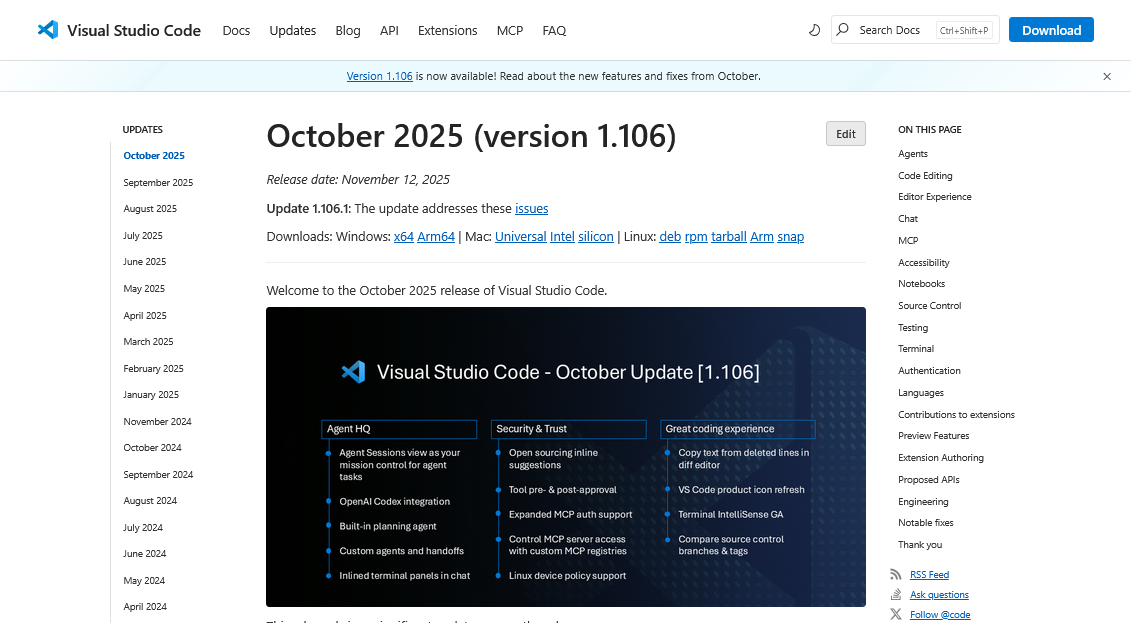This screenshot has width=1132, height=623.
Task: Click the X Follow @code icon
Action: [895, 615]
